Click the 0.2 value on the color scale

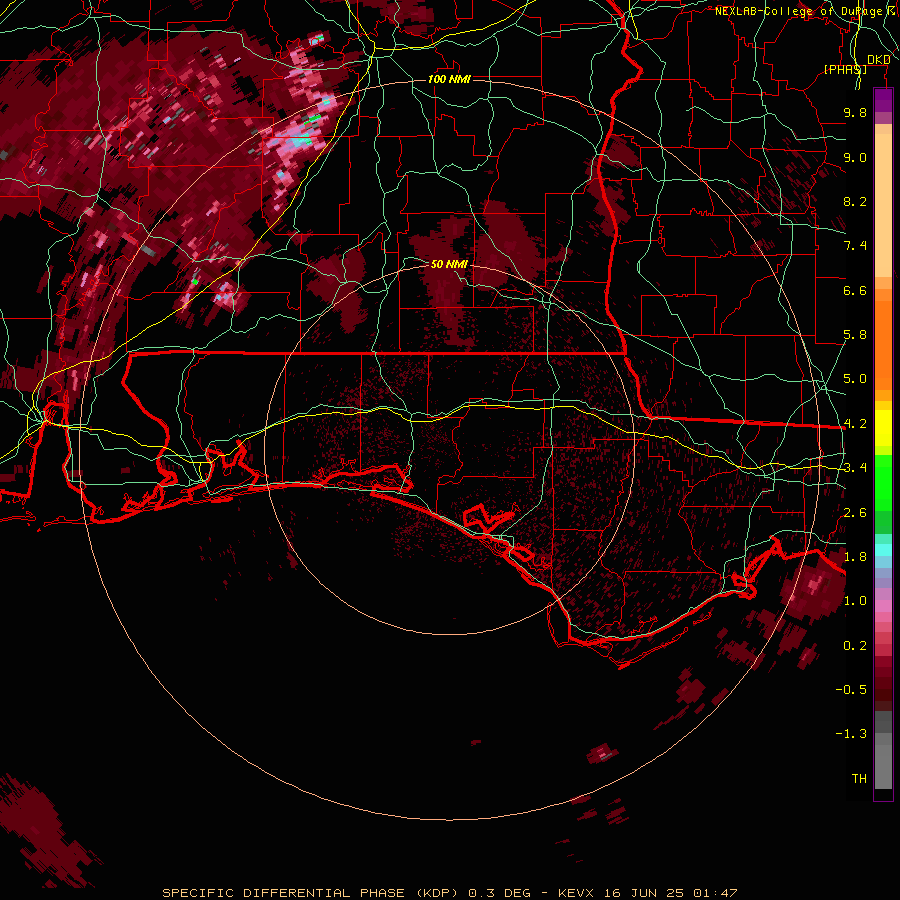click(x=855, y=646)
